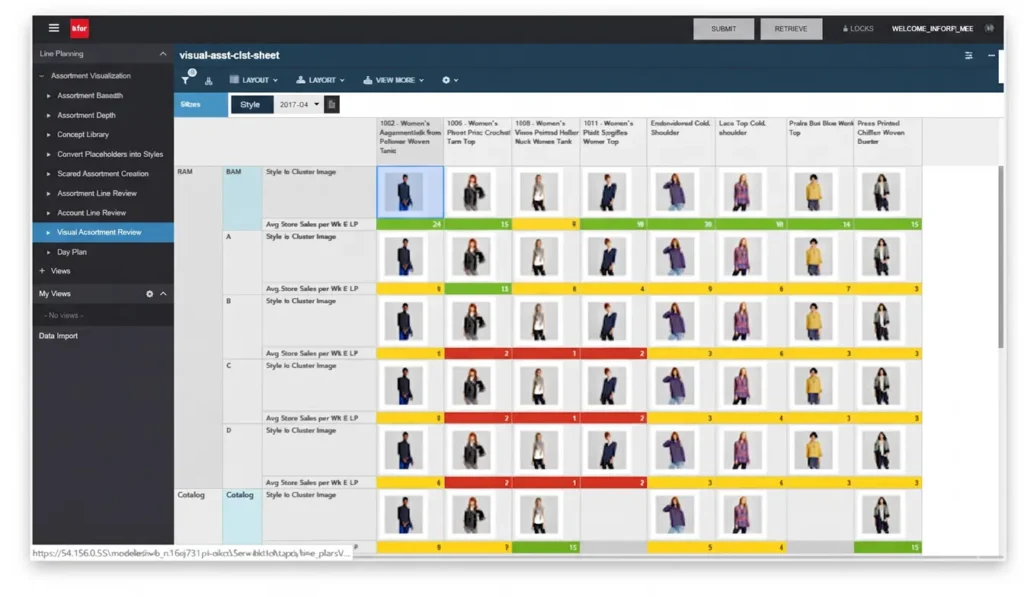This screenshot has height=597, width=1024.
Task: Open the hamburger navigation menu
Action: click(54, 28)
